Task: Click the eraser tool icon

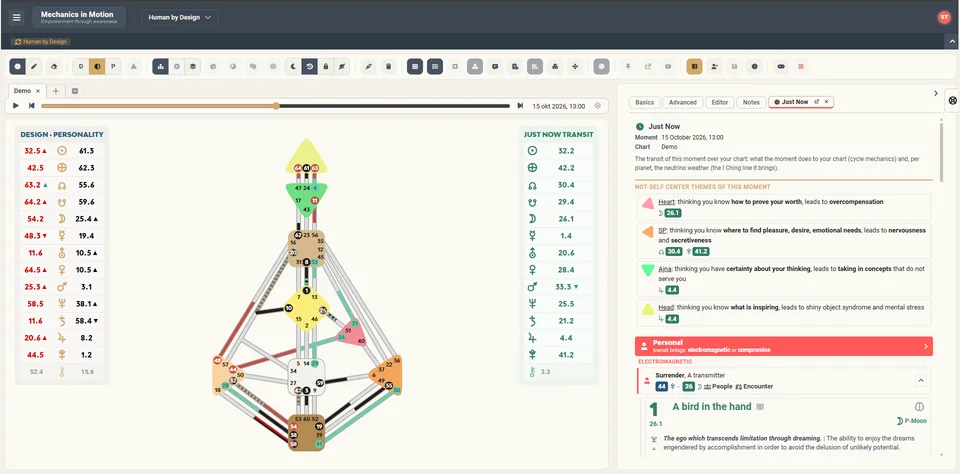Action: (54, 66)
